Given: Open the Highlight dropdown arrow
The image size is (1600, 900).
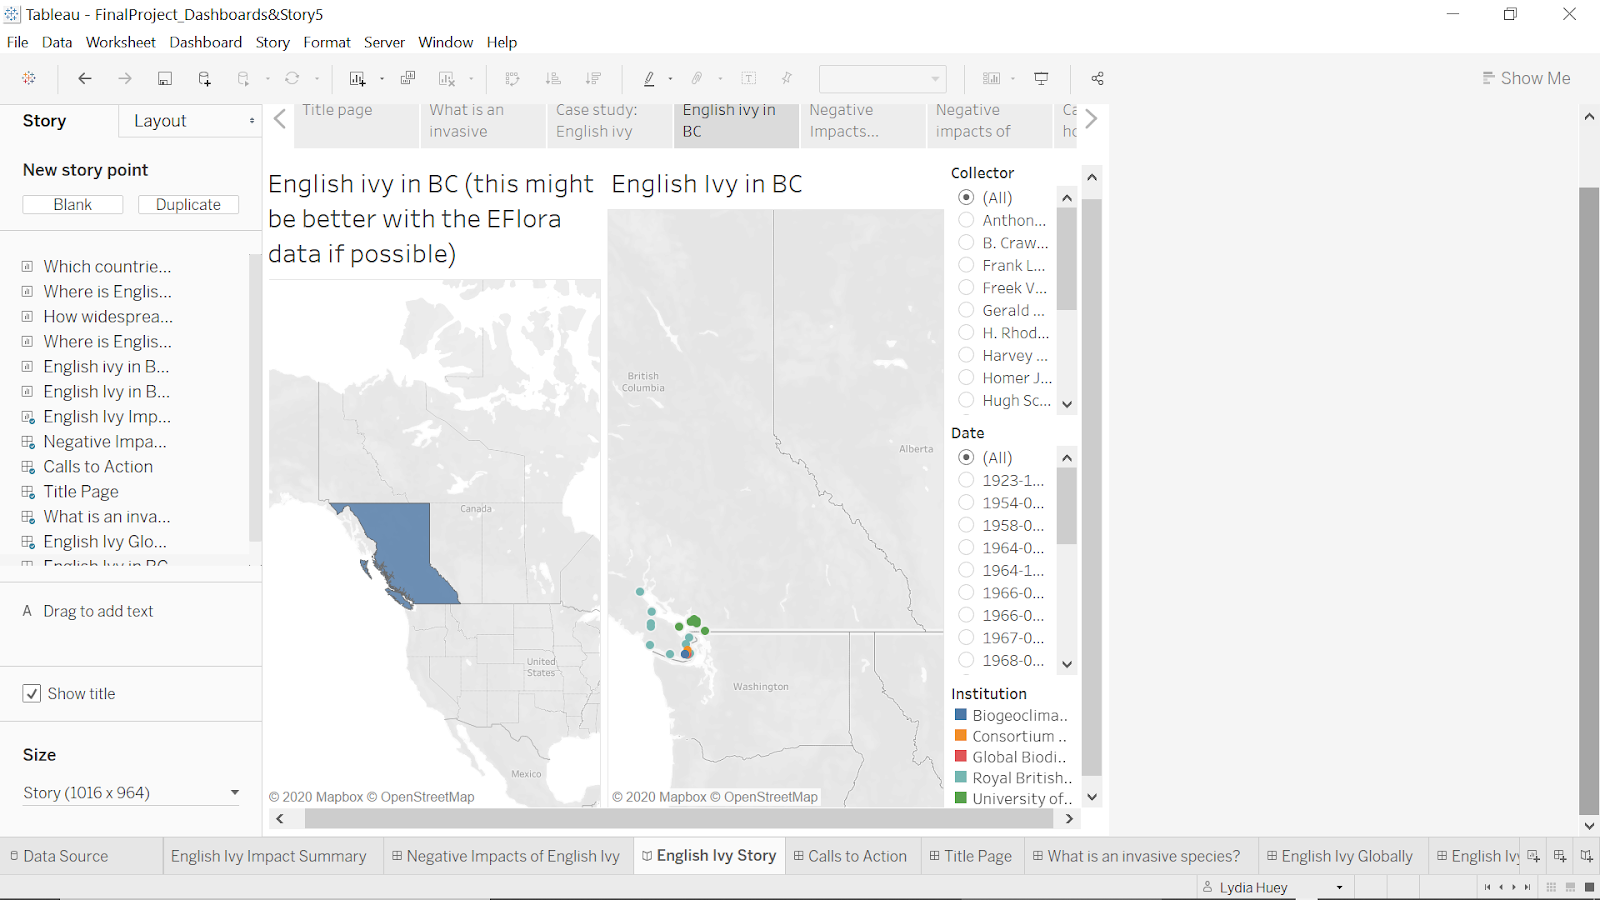Looking at the screenshot, I should click(x=670, y=78).
